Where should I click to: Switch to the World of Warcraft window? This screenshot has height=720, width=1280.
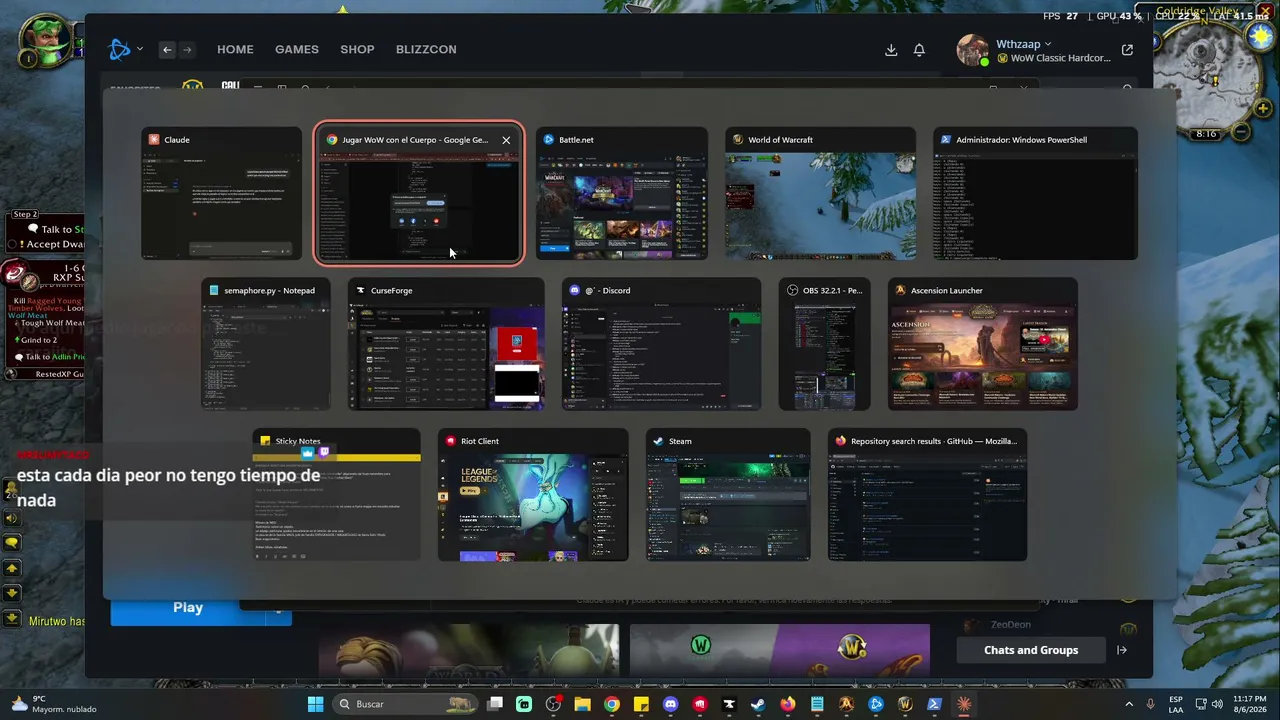(820, 194)
